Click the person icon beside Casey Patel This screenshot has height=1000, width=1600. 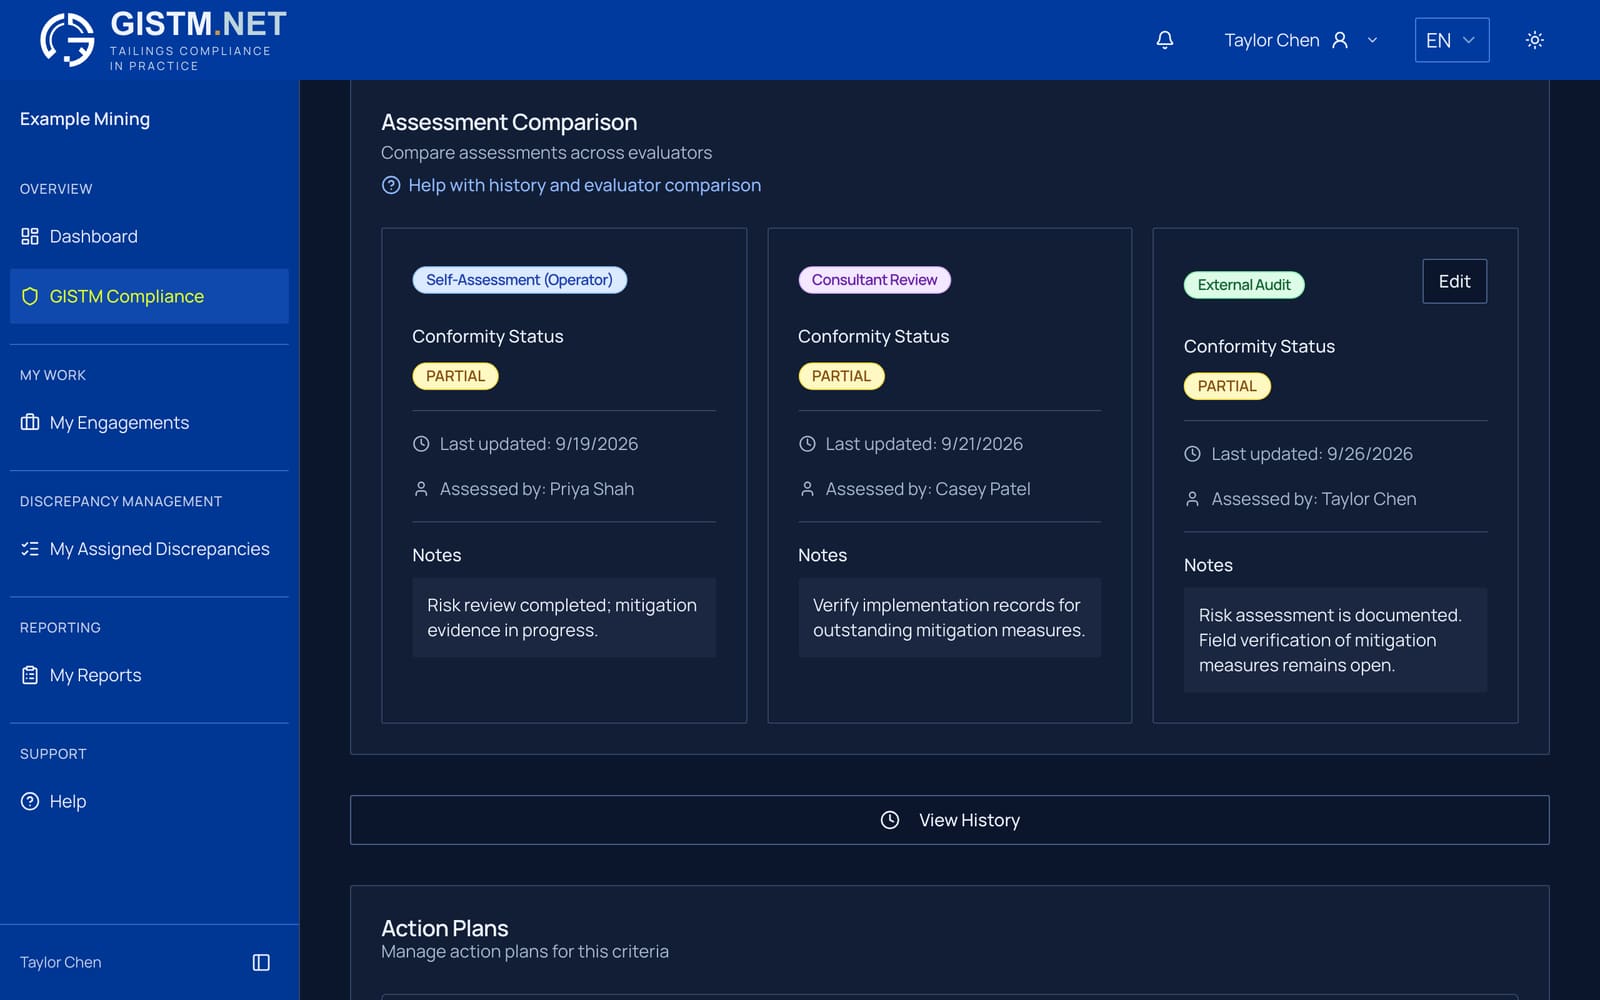coord(807,489)
